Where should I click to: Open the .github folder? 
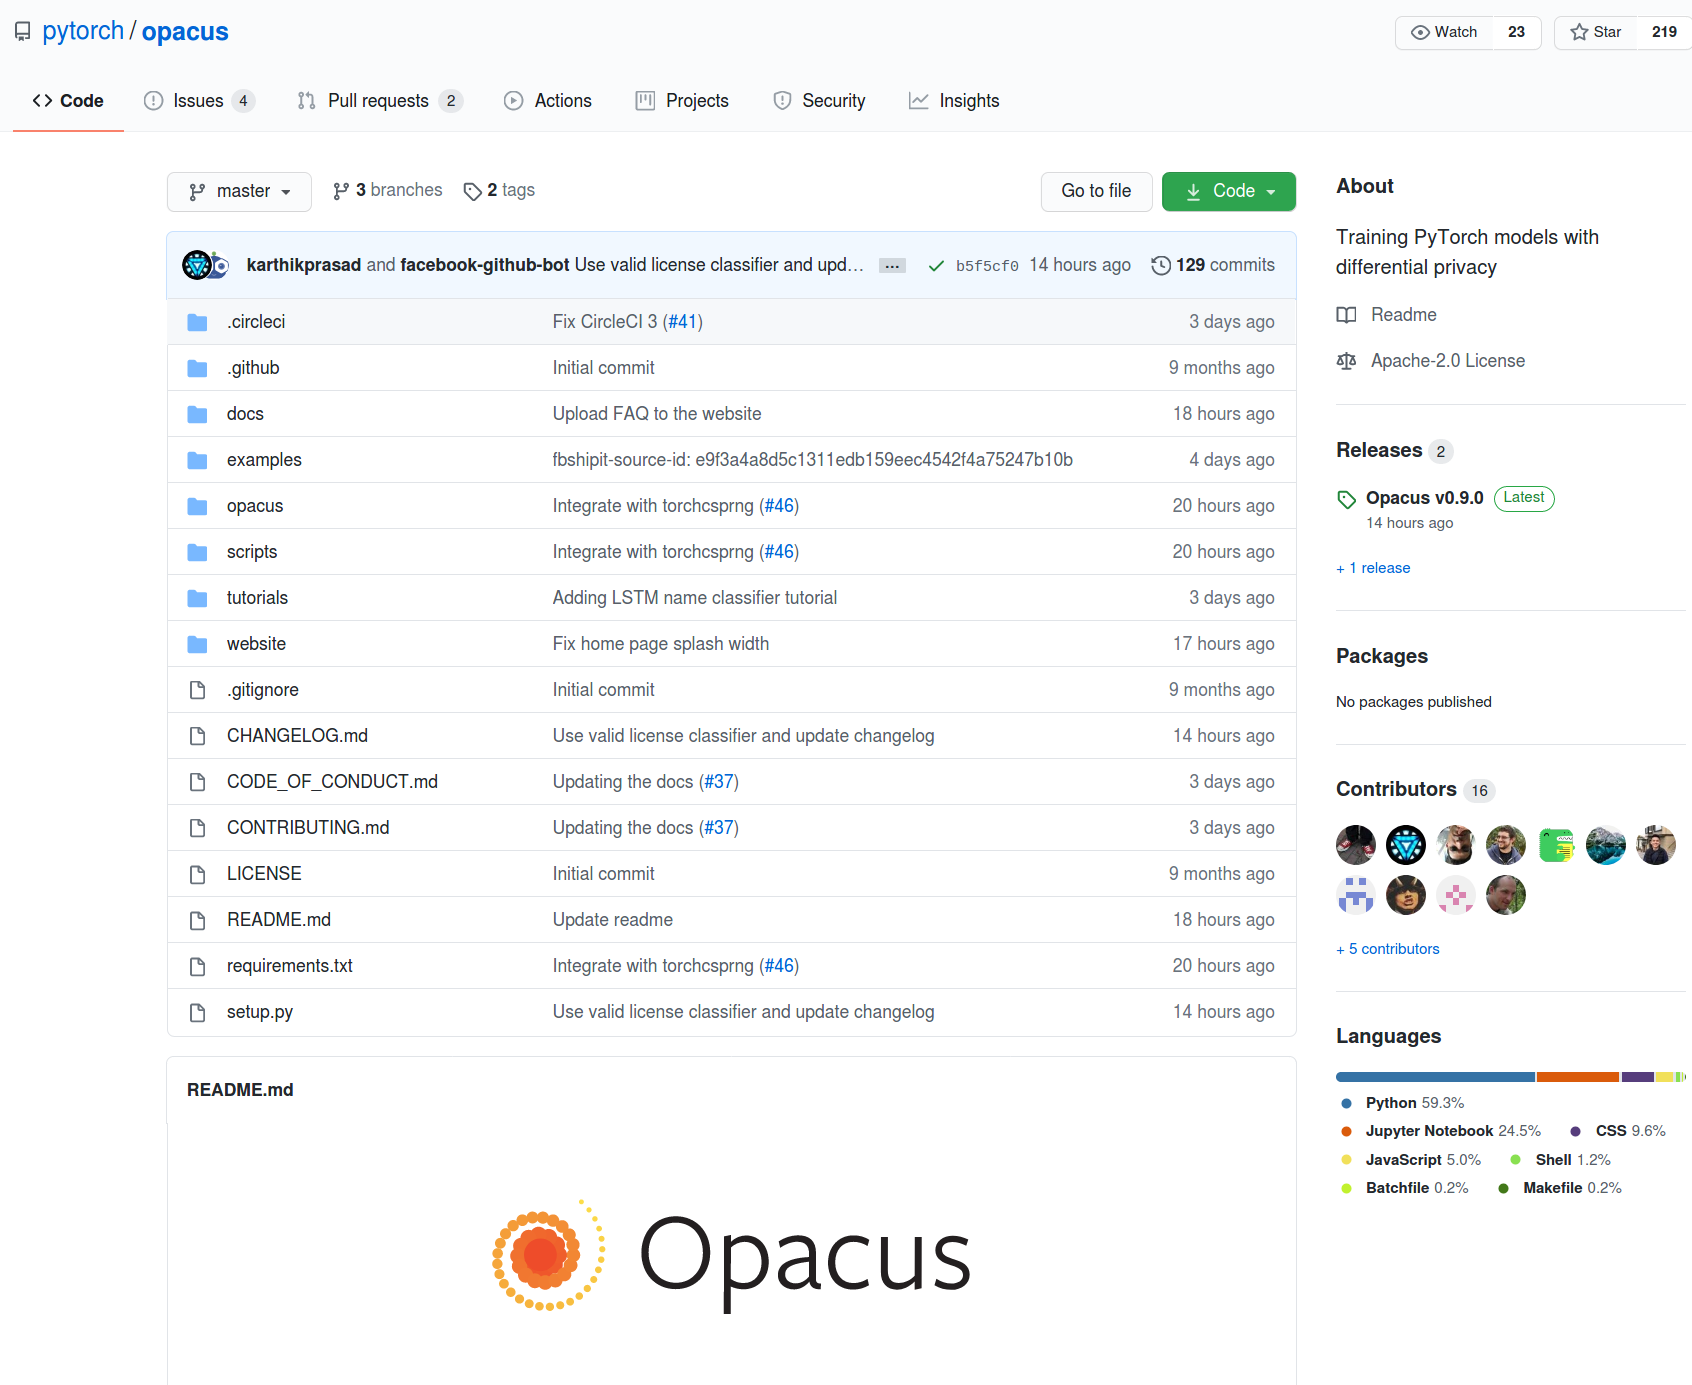(253, 368)
